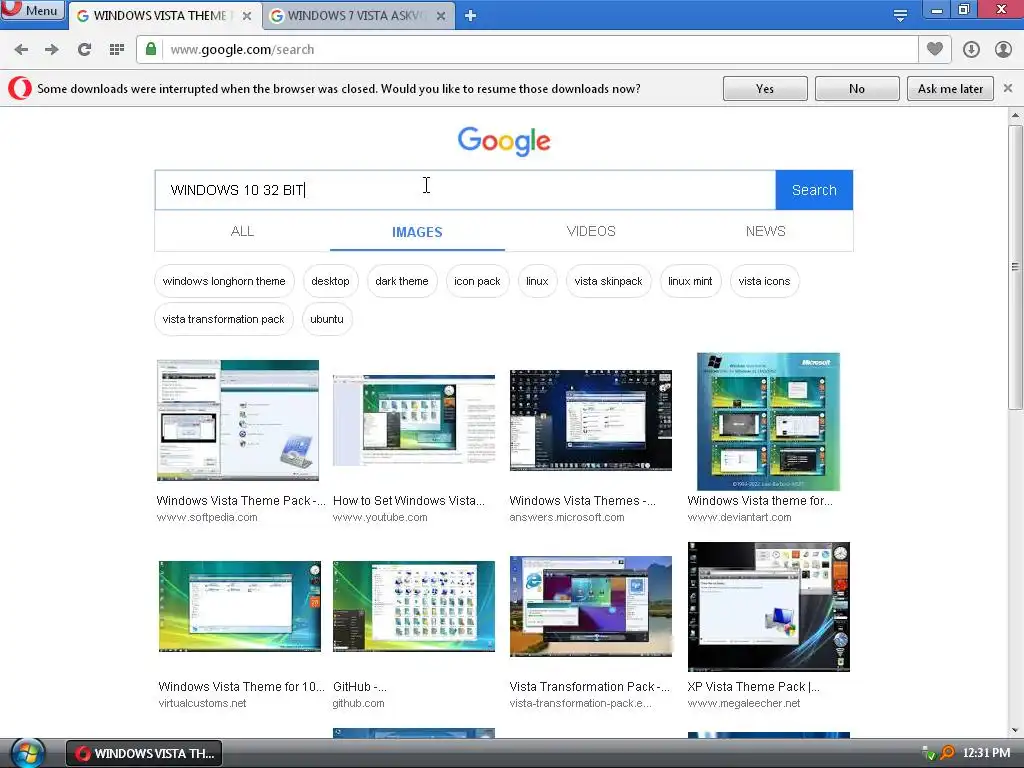Select the linux mint chip

[x=690, y=281]
